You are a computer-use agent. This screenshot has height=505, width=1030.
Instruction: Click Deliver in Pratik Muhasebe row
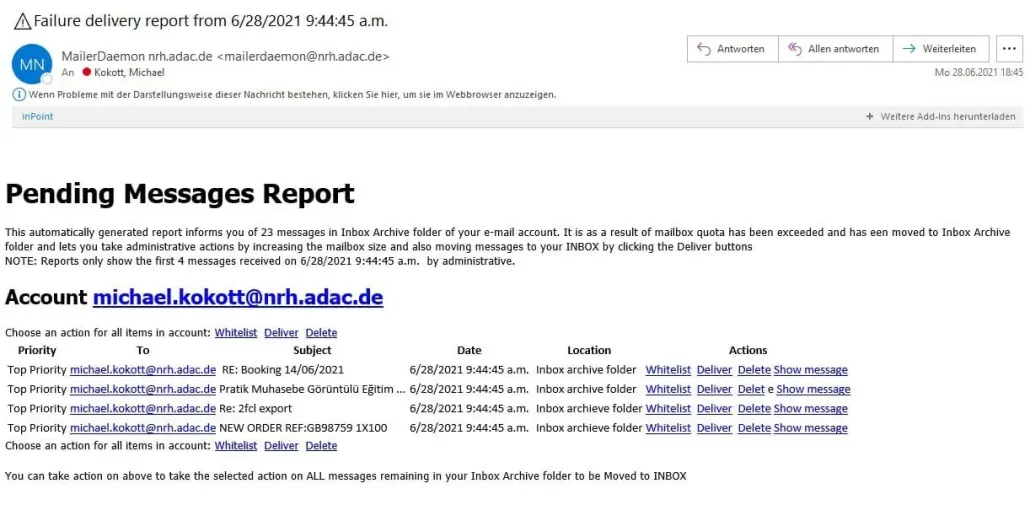tap(714, 389)
